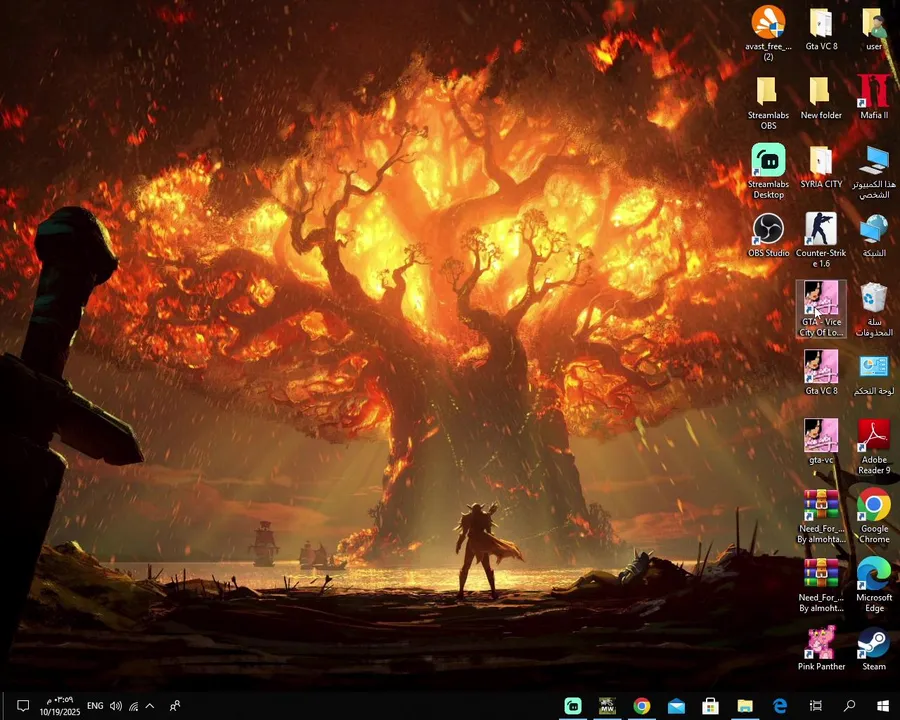Open the Google Chrome desktop shortcut
The image size is (900, 720).
point(874,516)
